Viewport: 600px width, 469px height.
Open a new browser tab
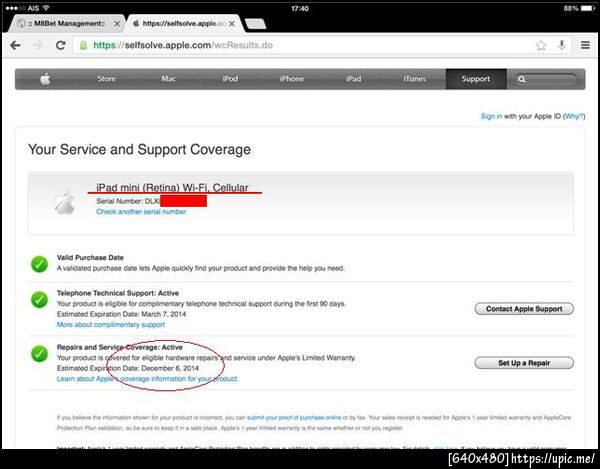coord(255,24)
